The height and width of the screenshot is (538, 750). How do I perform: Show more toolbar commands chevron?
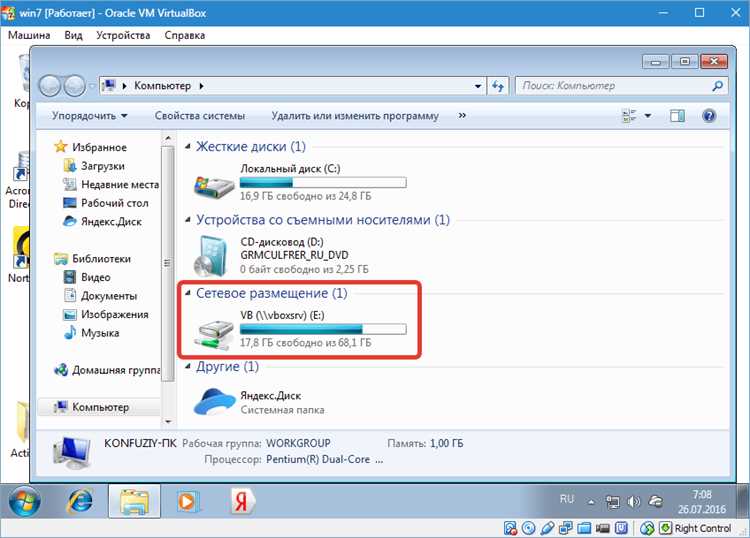[462, 115]
